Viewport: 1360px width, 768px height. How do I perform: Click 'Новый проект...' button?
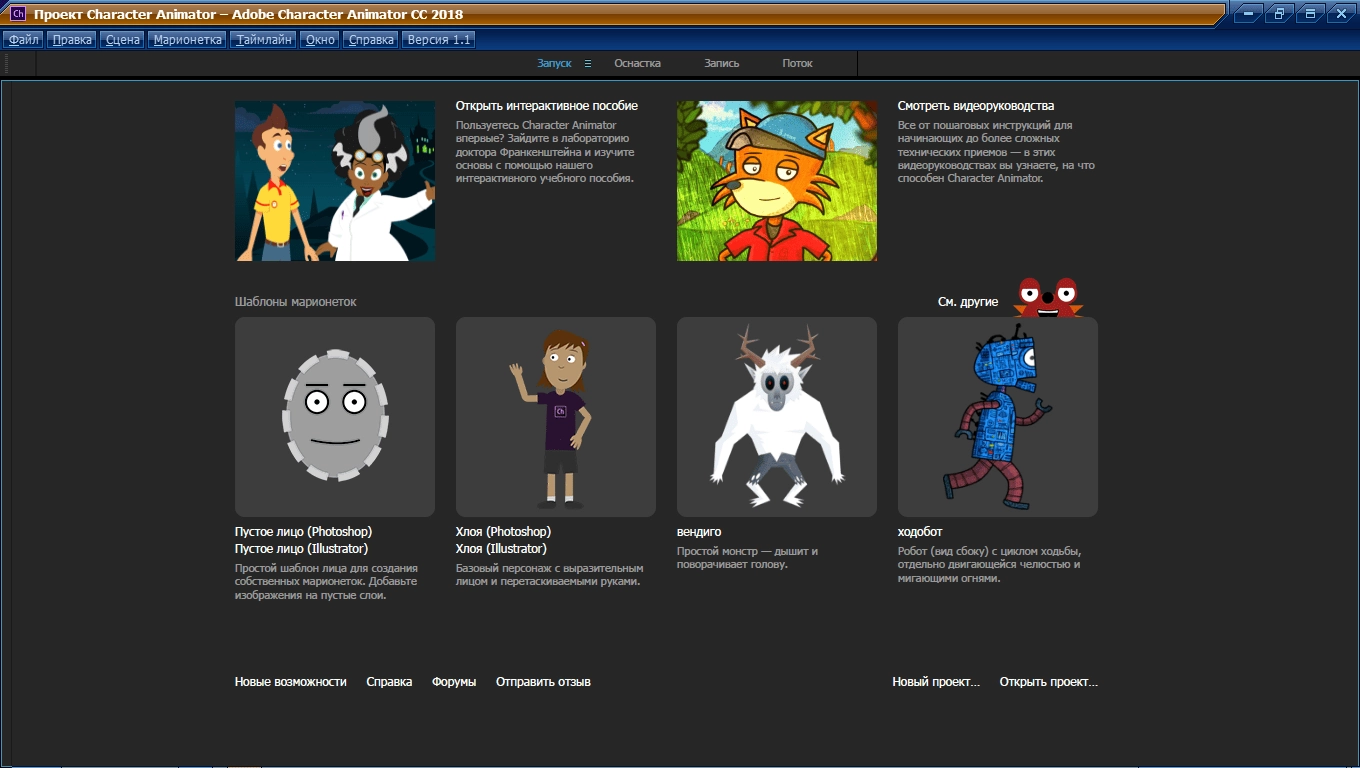[x=936, y=682]
